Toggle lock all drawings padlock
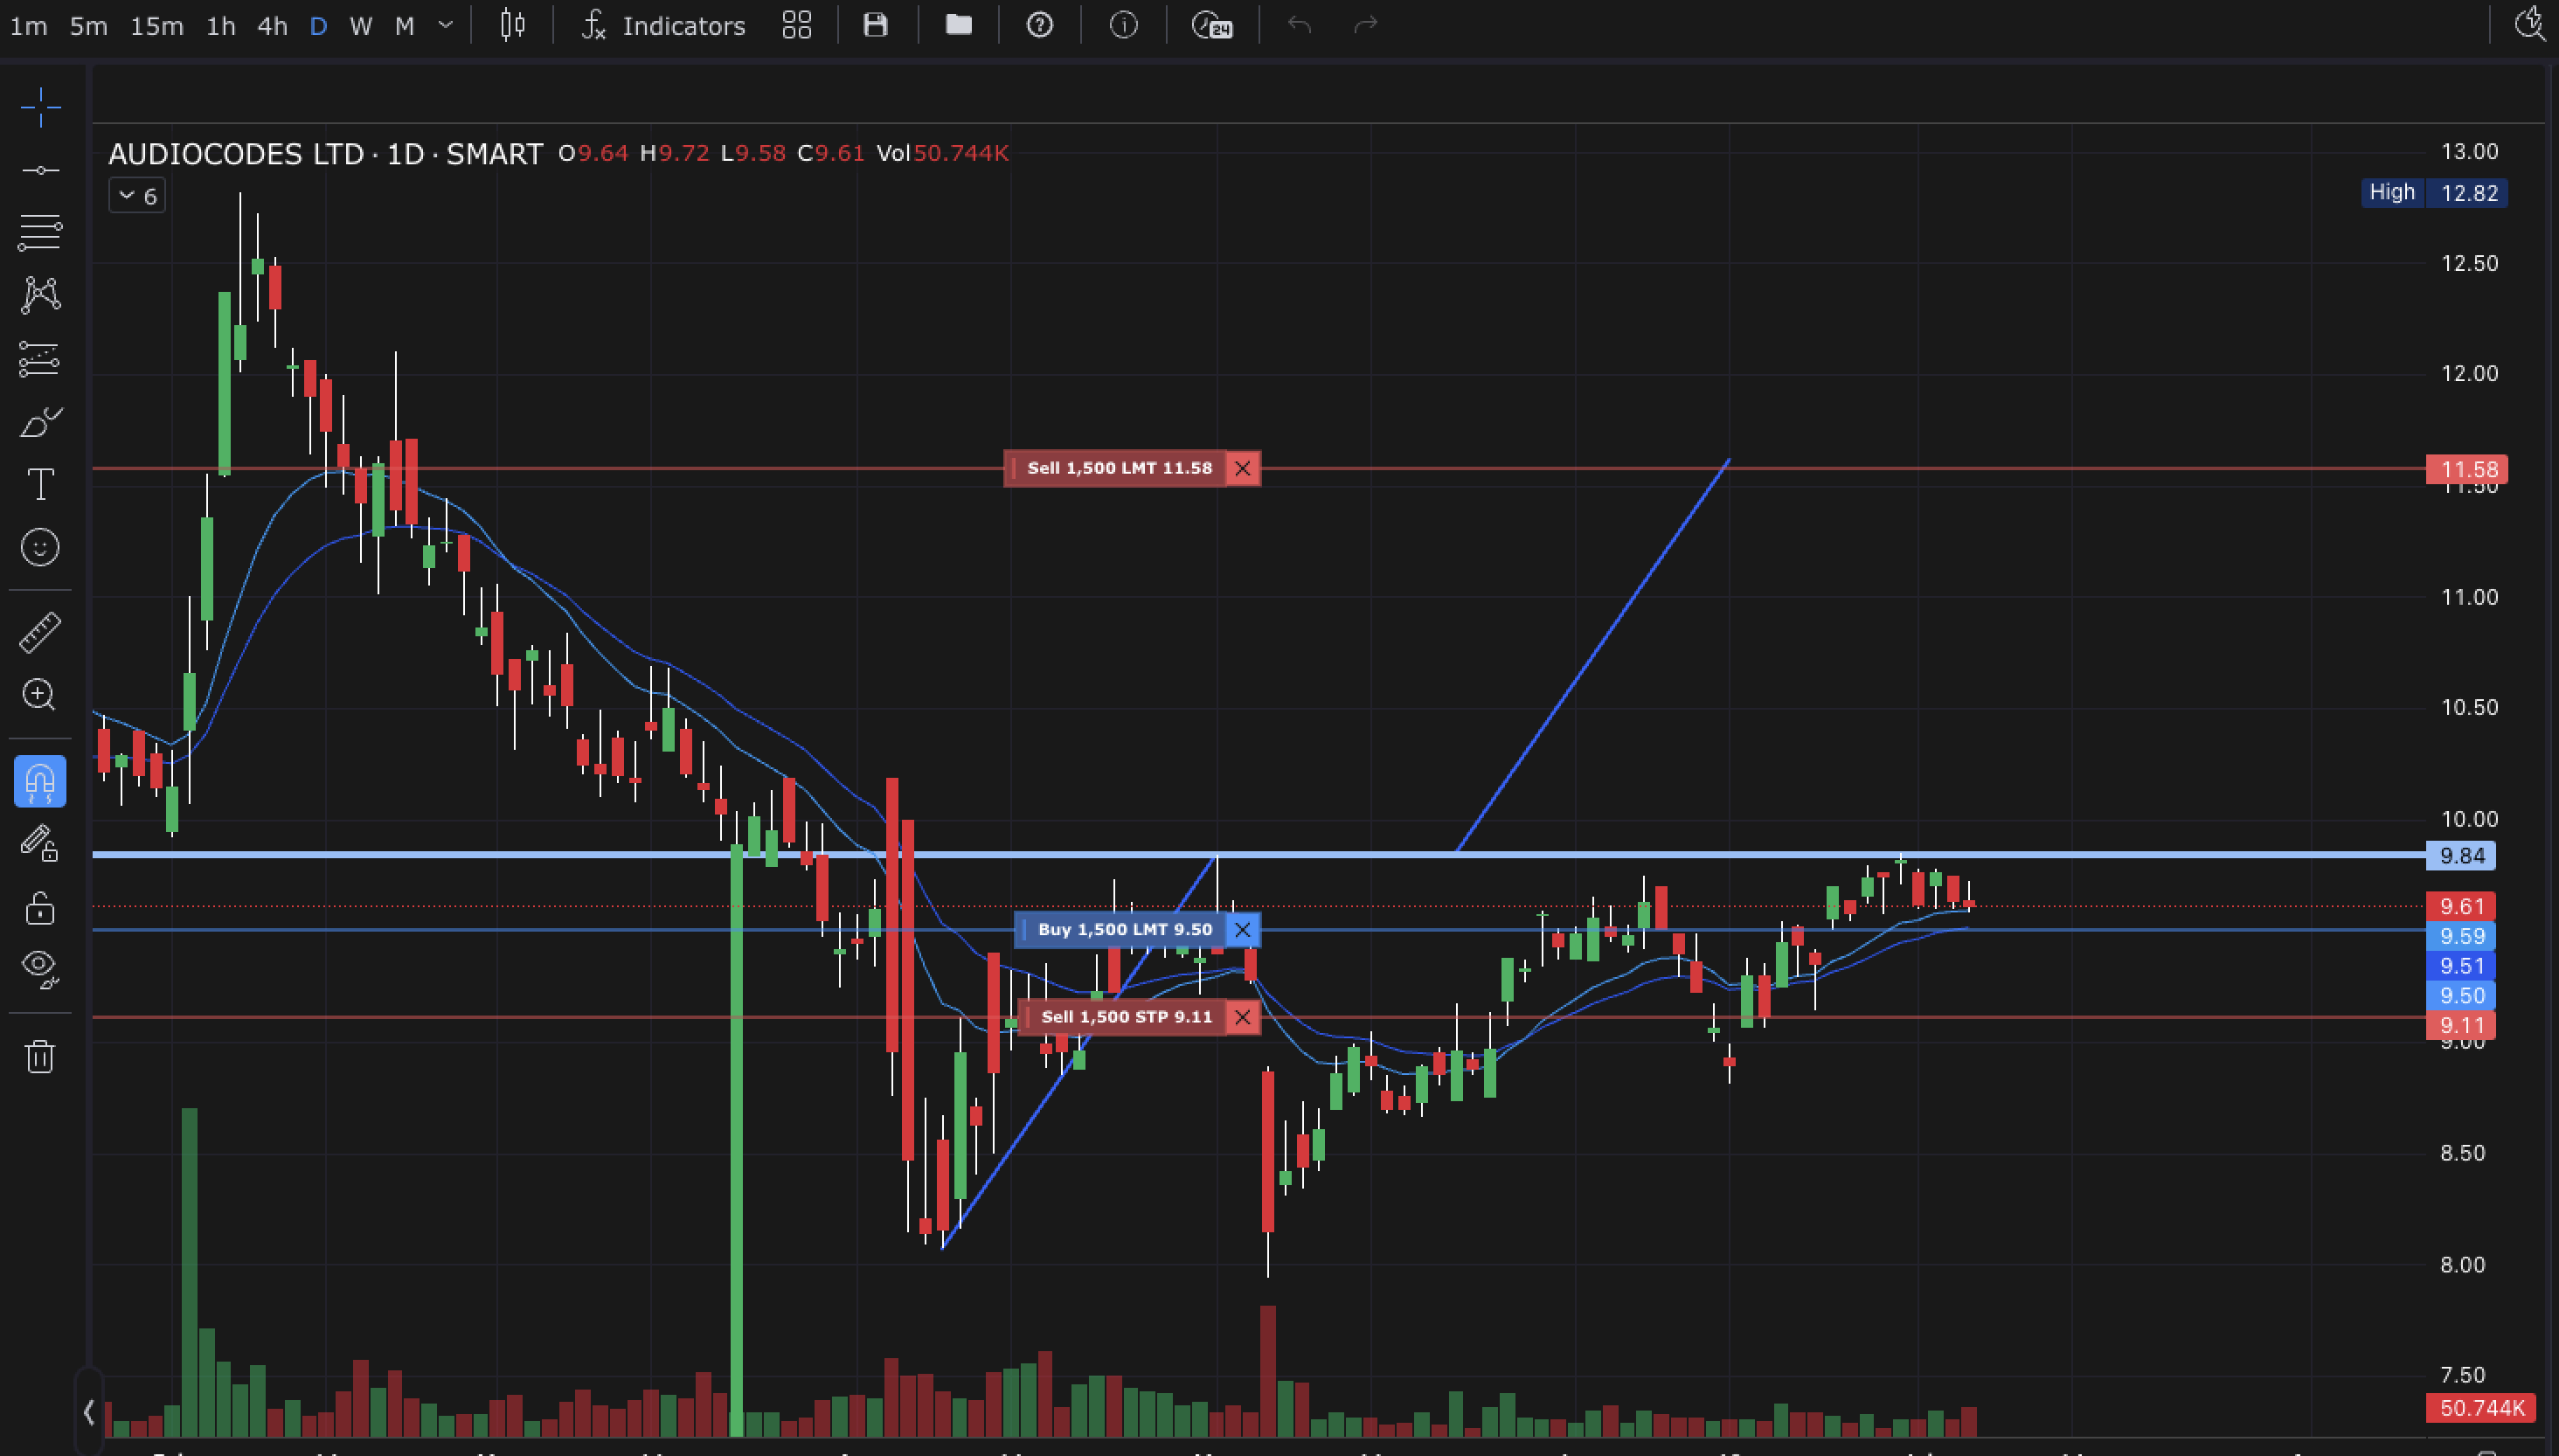Screen dimensions: 2559x1456 [40, 908]
